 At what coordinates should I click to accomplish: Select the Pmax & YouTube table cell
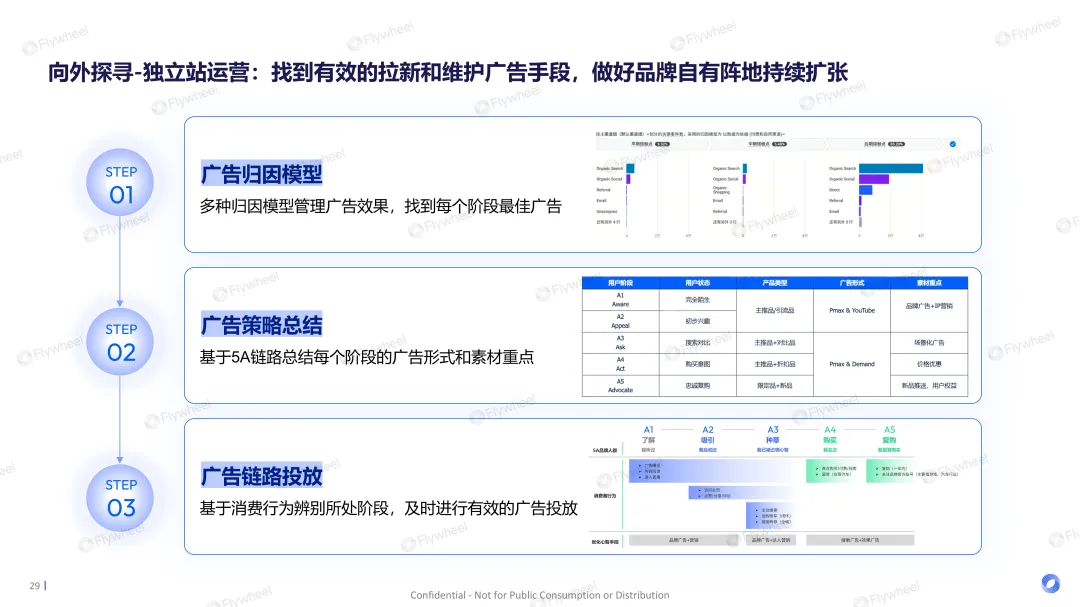coord(851,310)
